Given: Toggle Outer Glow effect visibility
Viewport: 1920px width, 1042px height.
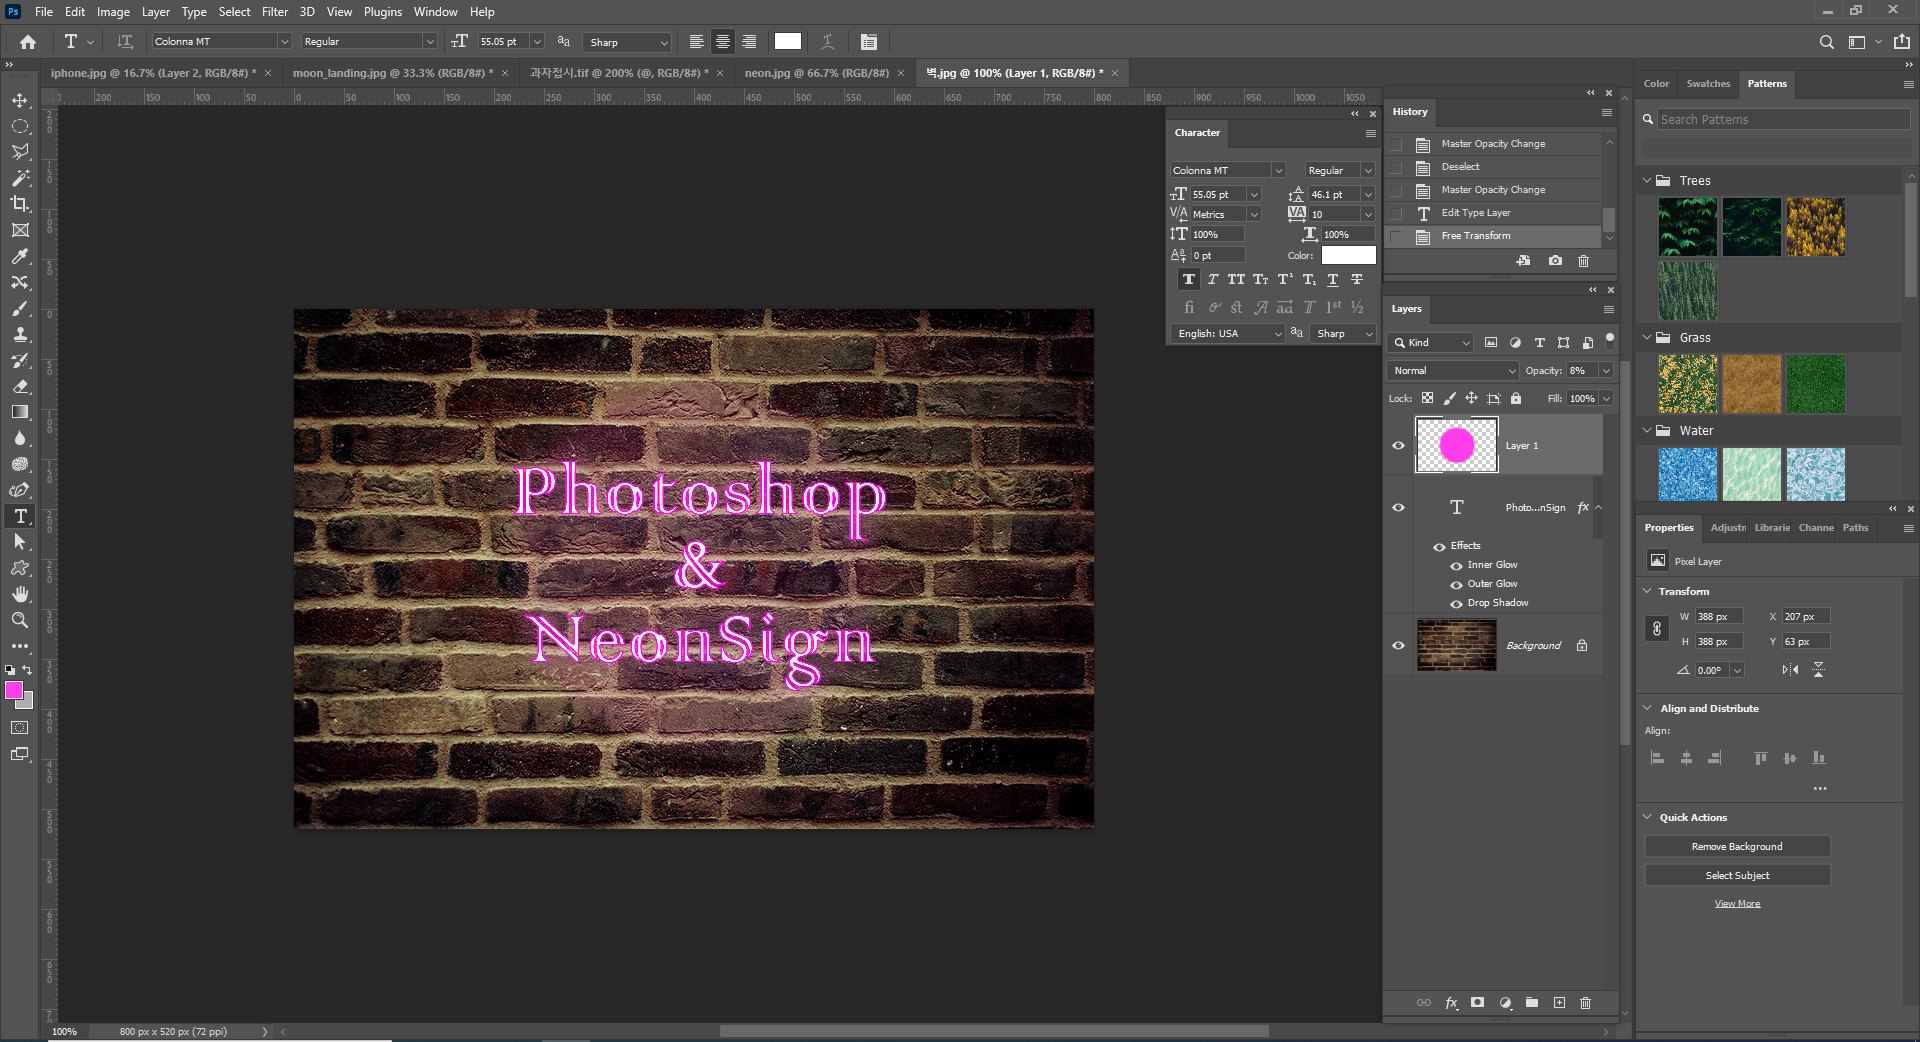Looking at the screenshot, I should click(x=1456, y=585).
